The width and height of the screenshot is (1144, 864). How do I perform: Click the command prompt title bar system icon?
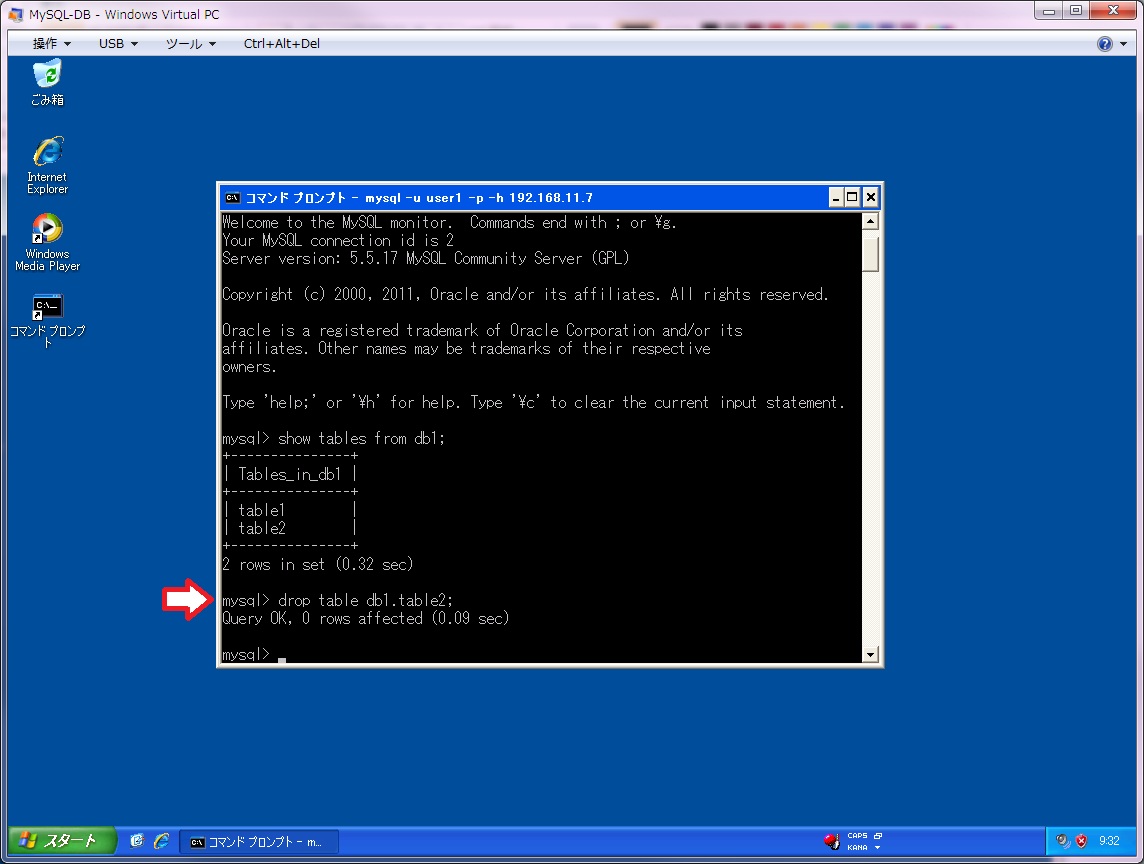(x=232, y=198)
